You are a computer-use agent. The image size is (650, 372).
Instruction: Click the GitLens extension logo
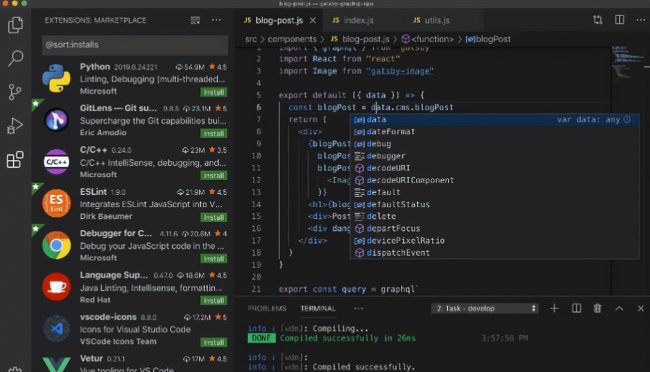point(56,120)
